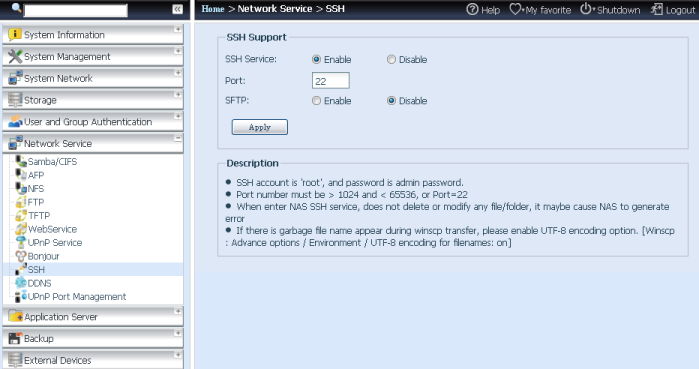This screenshot has height=369, width=699.
Task: Expand User and Group Authentication plus button
Action: (177, 116)
